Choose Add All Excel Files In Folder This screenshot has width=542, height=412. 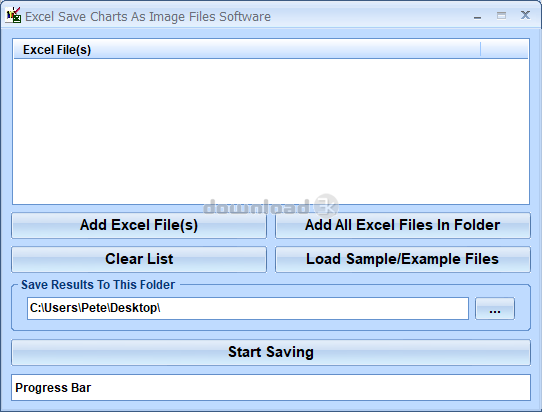[x=403, y=225]
